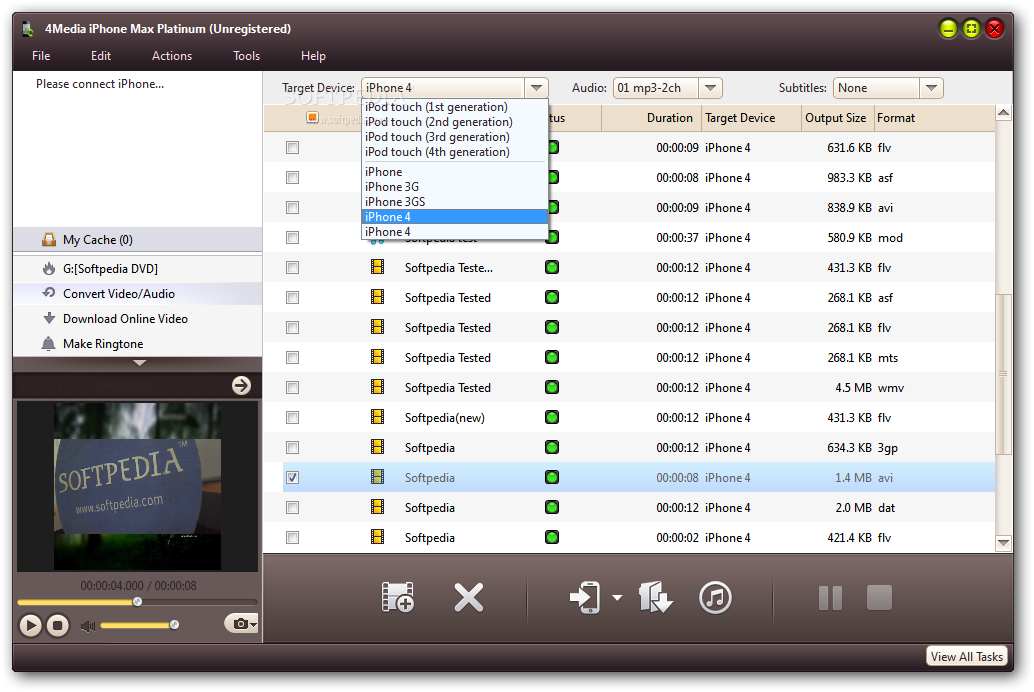Check the box for the 983.3 KB asf row
1034x692 pixels.
coord(292,177)
